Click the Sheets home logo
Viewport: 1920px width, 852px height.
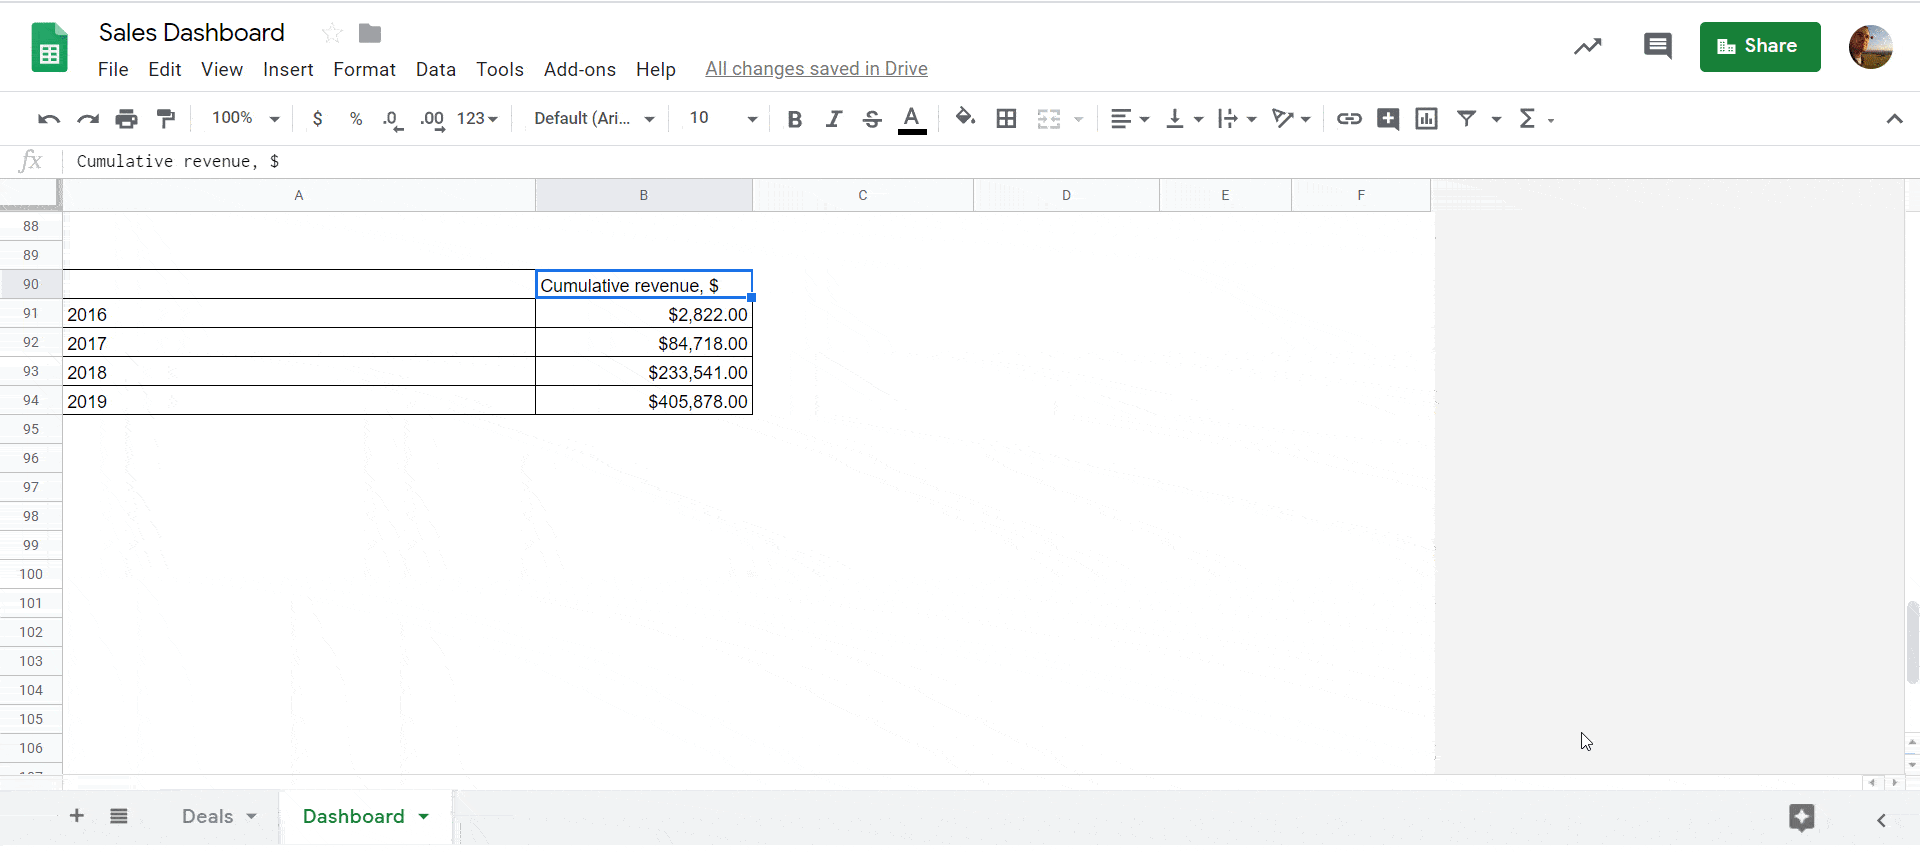[49, 47]
